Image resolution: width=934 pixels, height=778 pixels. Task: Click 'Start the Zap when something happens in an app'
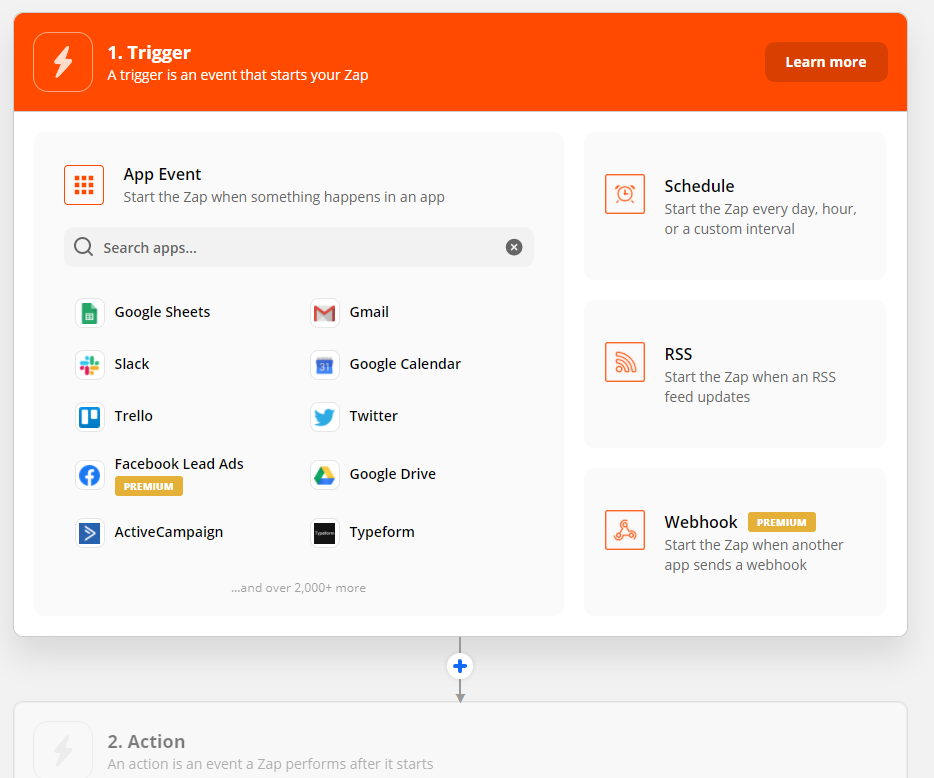click(284, 197)
